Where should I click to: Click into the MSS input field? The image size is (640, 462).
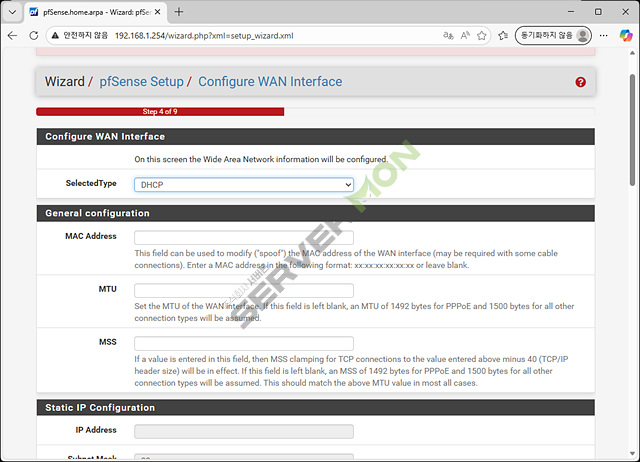[244, 343]
